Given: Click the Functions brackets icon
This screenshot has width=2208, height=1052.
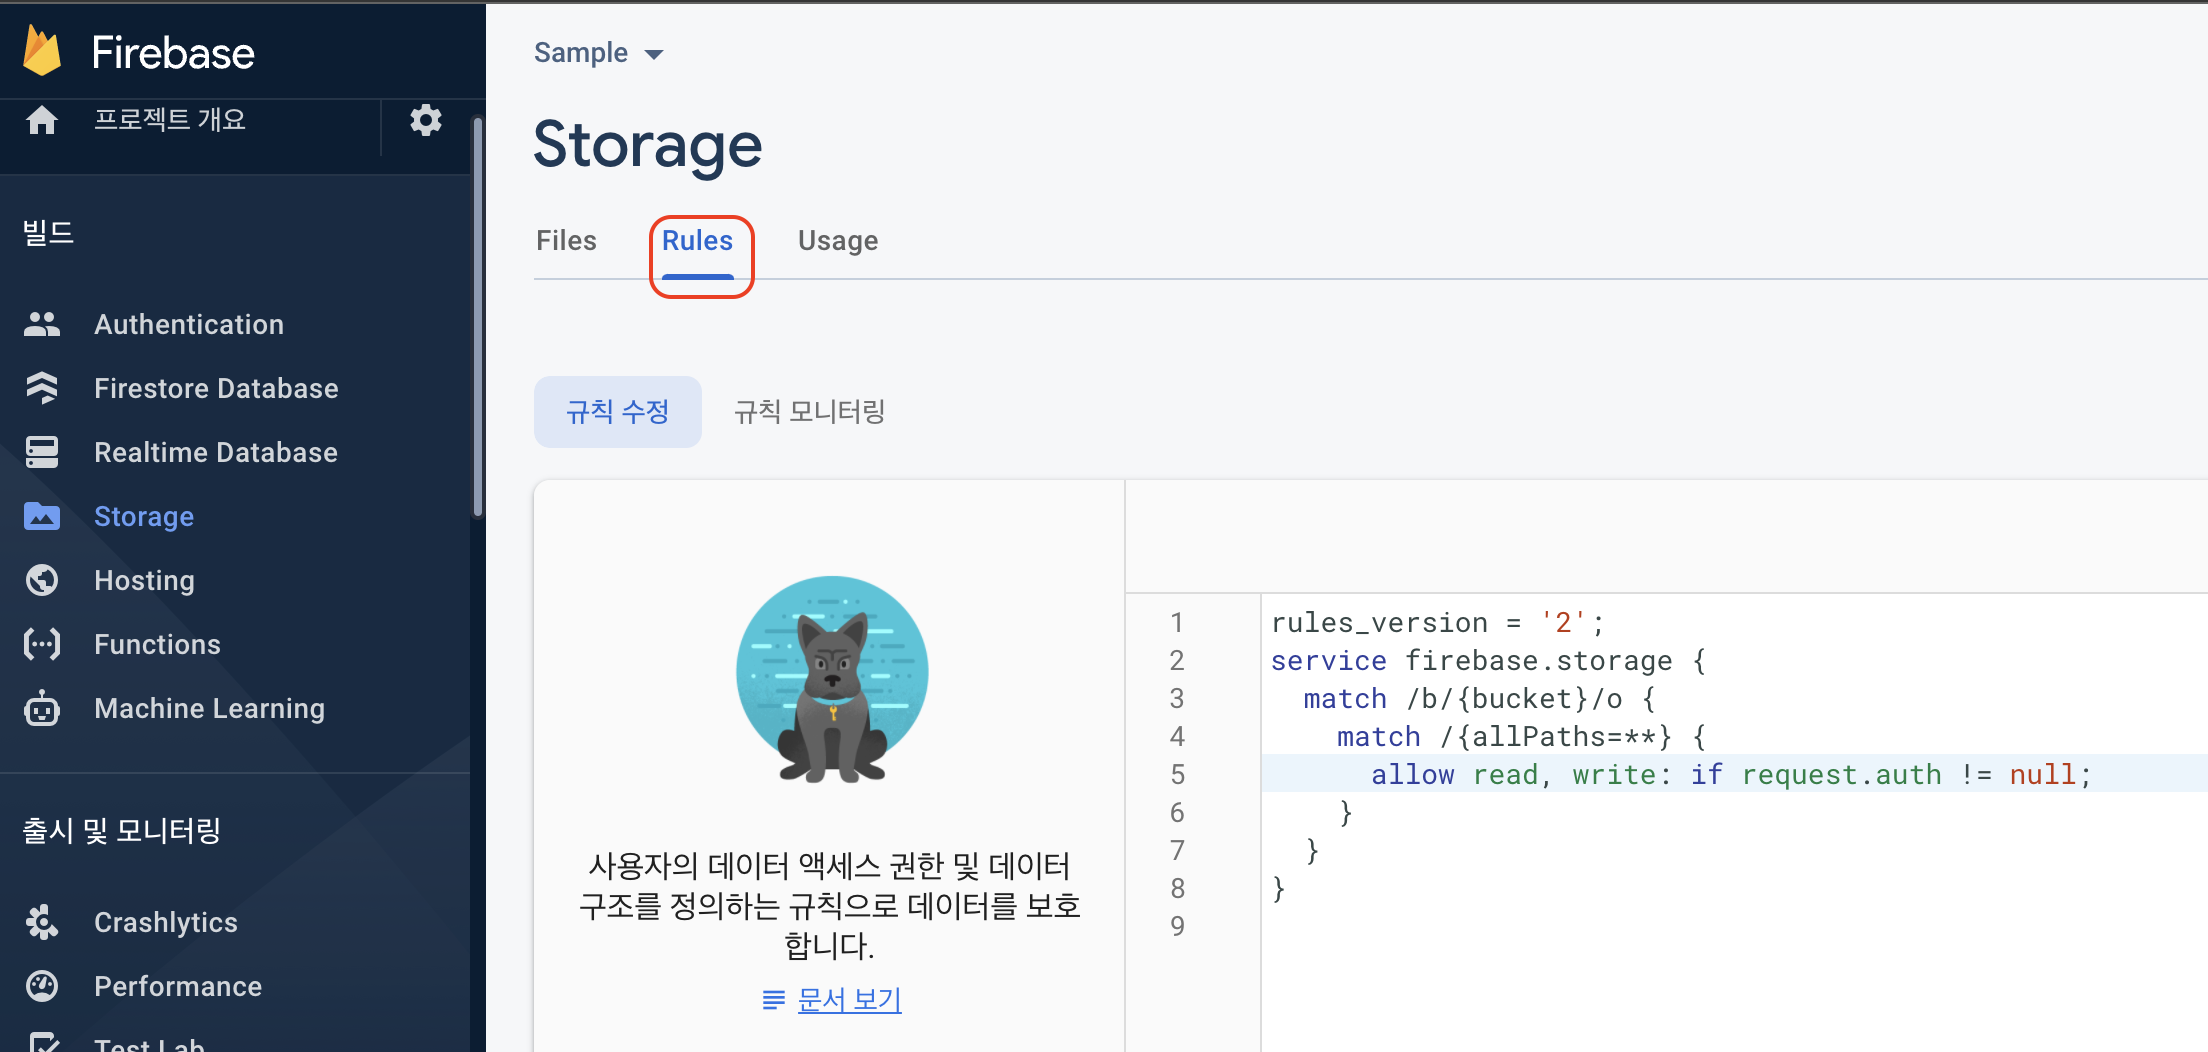Looking at the screenshot, I should (x=42, y=644).
